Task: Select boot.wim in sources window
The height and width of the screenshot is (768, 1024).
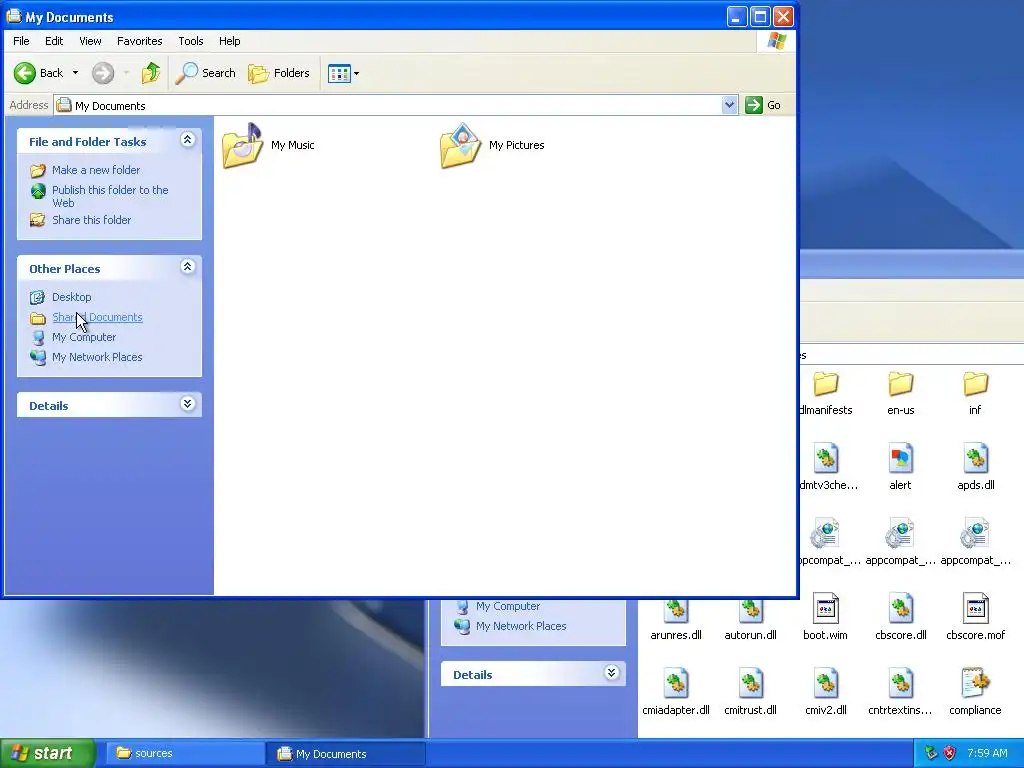Action: pos(825,617)
